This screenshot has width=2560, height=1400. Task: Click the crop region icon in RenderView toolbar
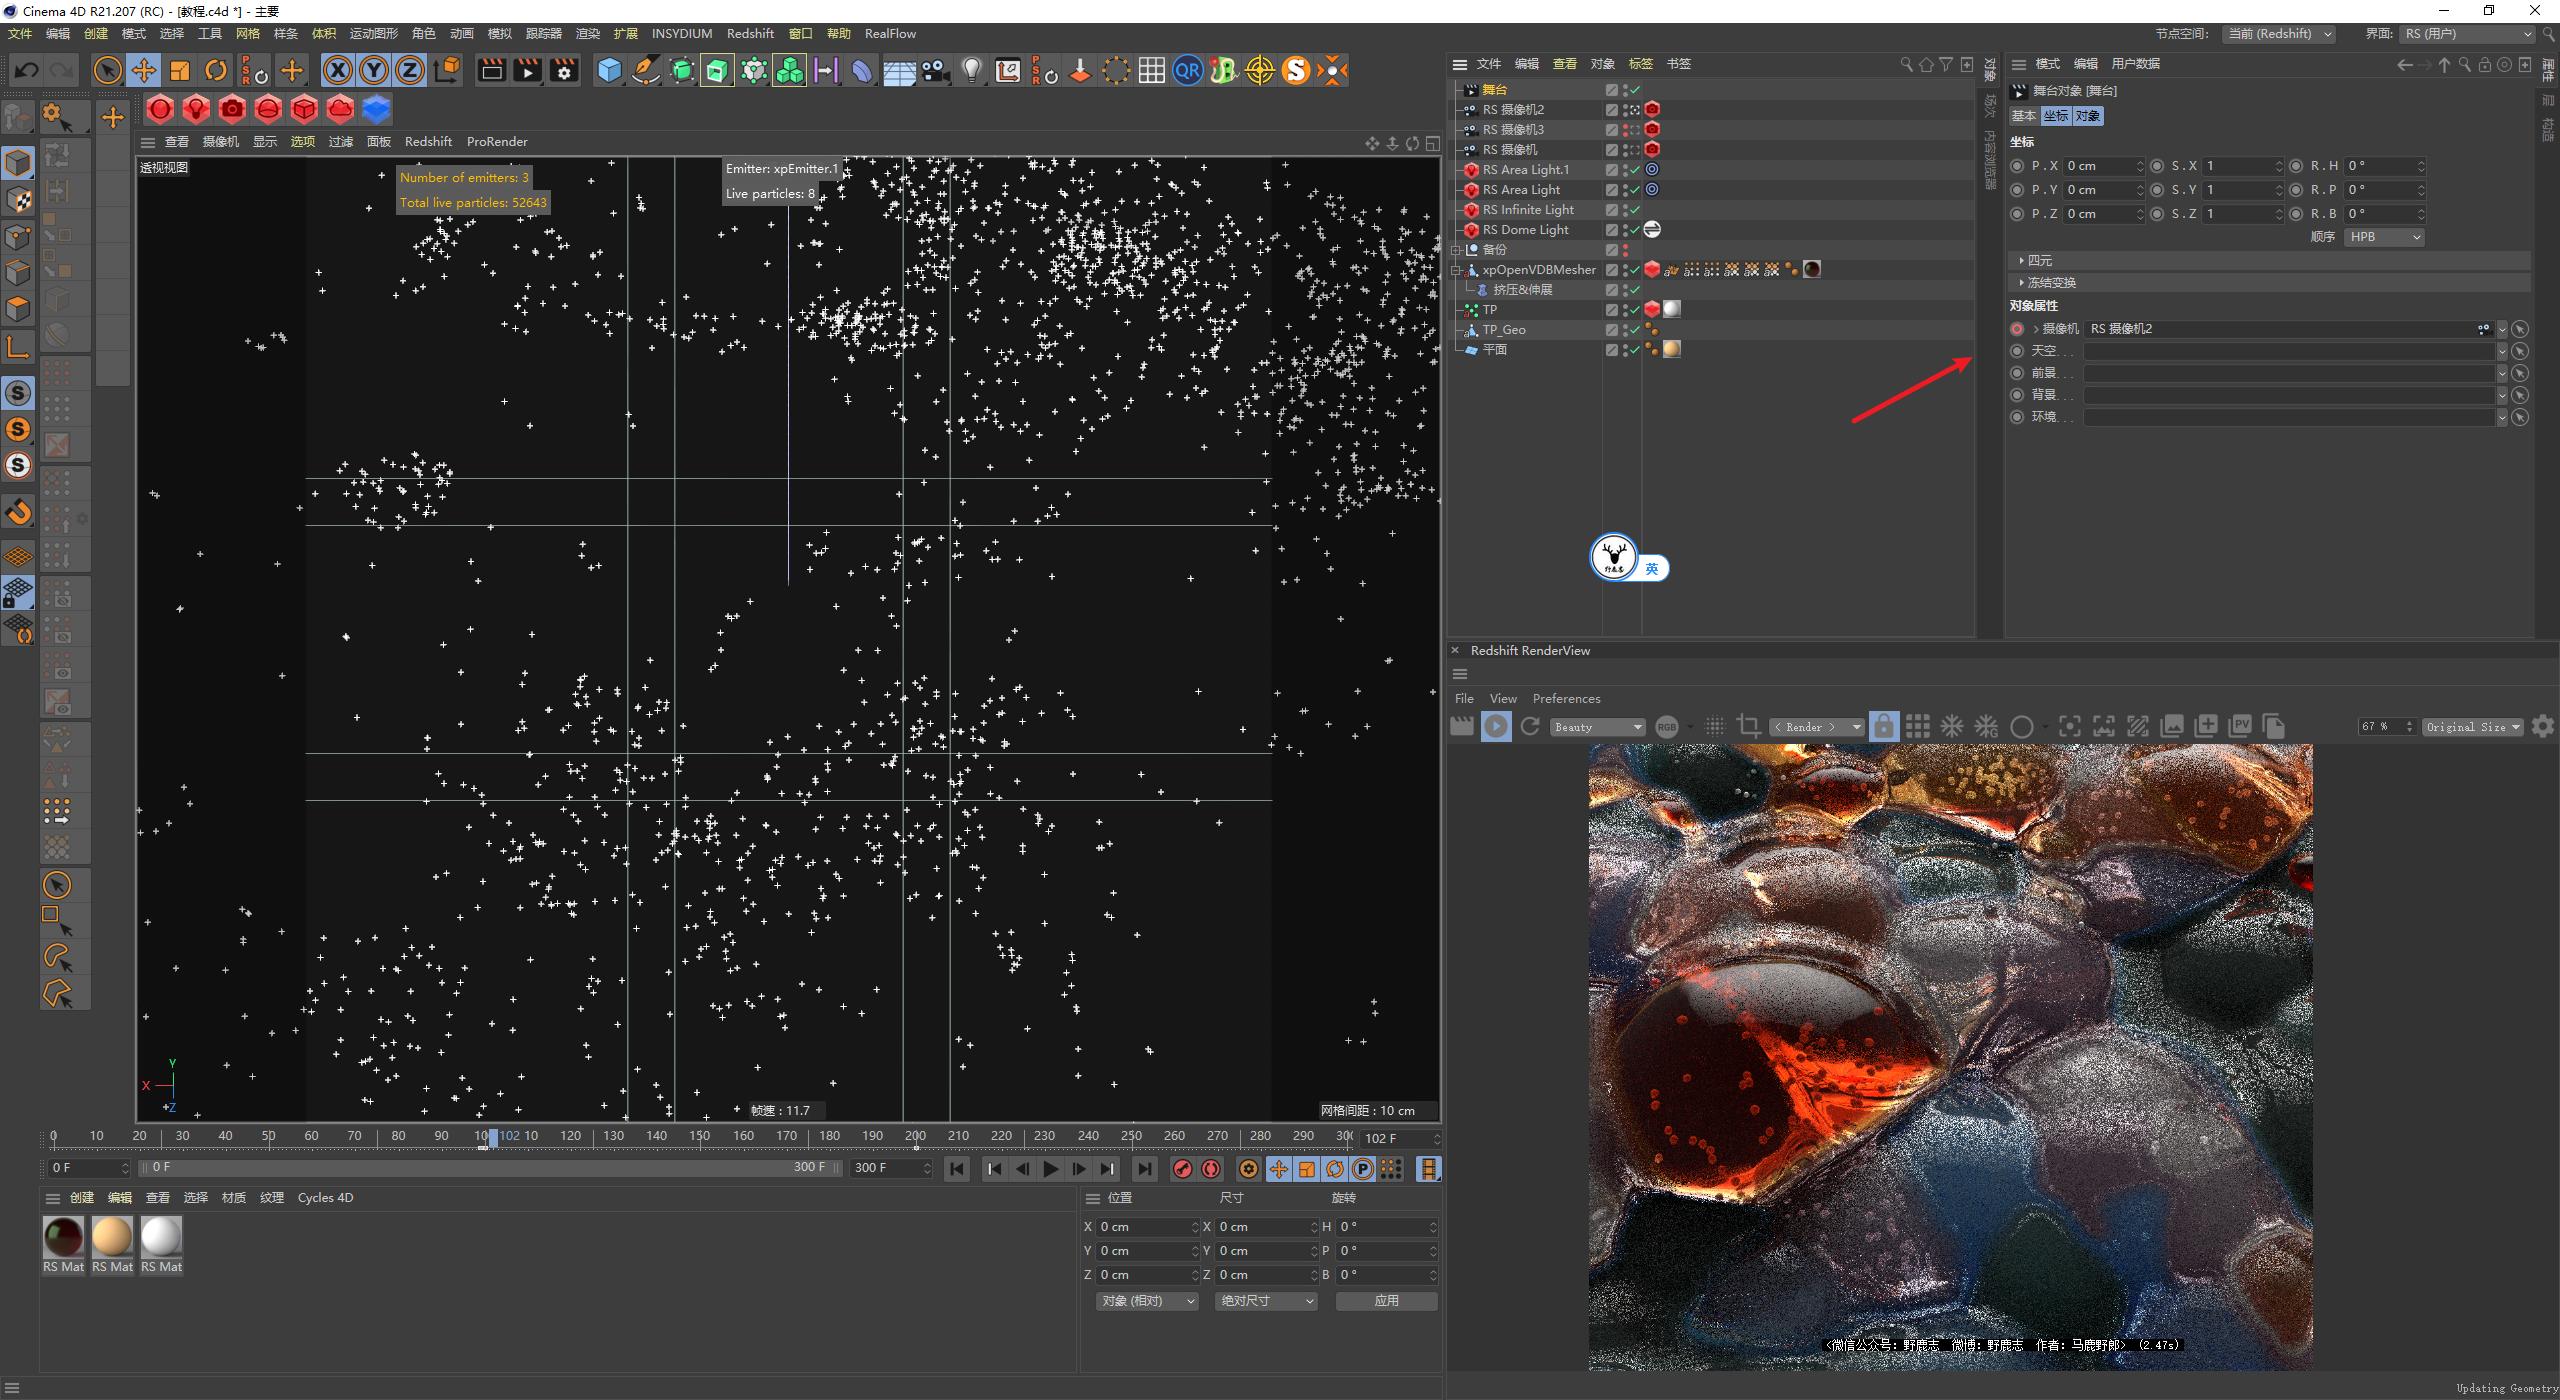tap(1748, 727)
